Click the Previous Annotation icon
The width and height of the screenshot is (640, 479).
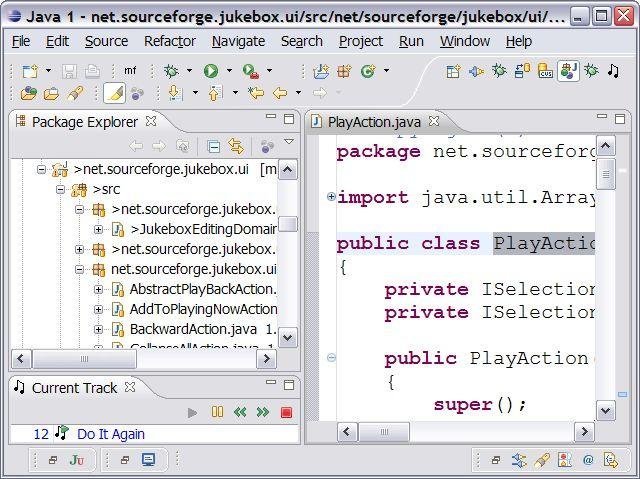[215, 93]
